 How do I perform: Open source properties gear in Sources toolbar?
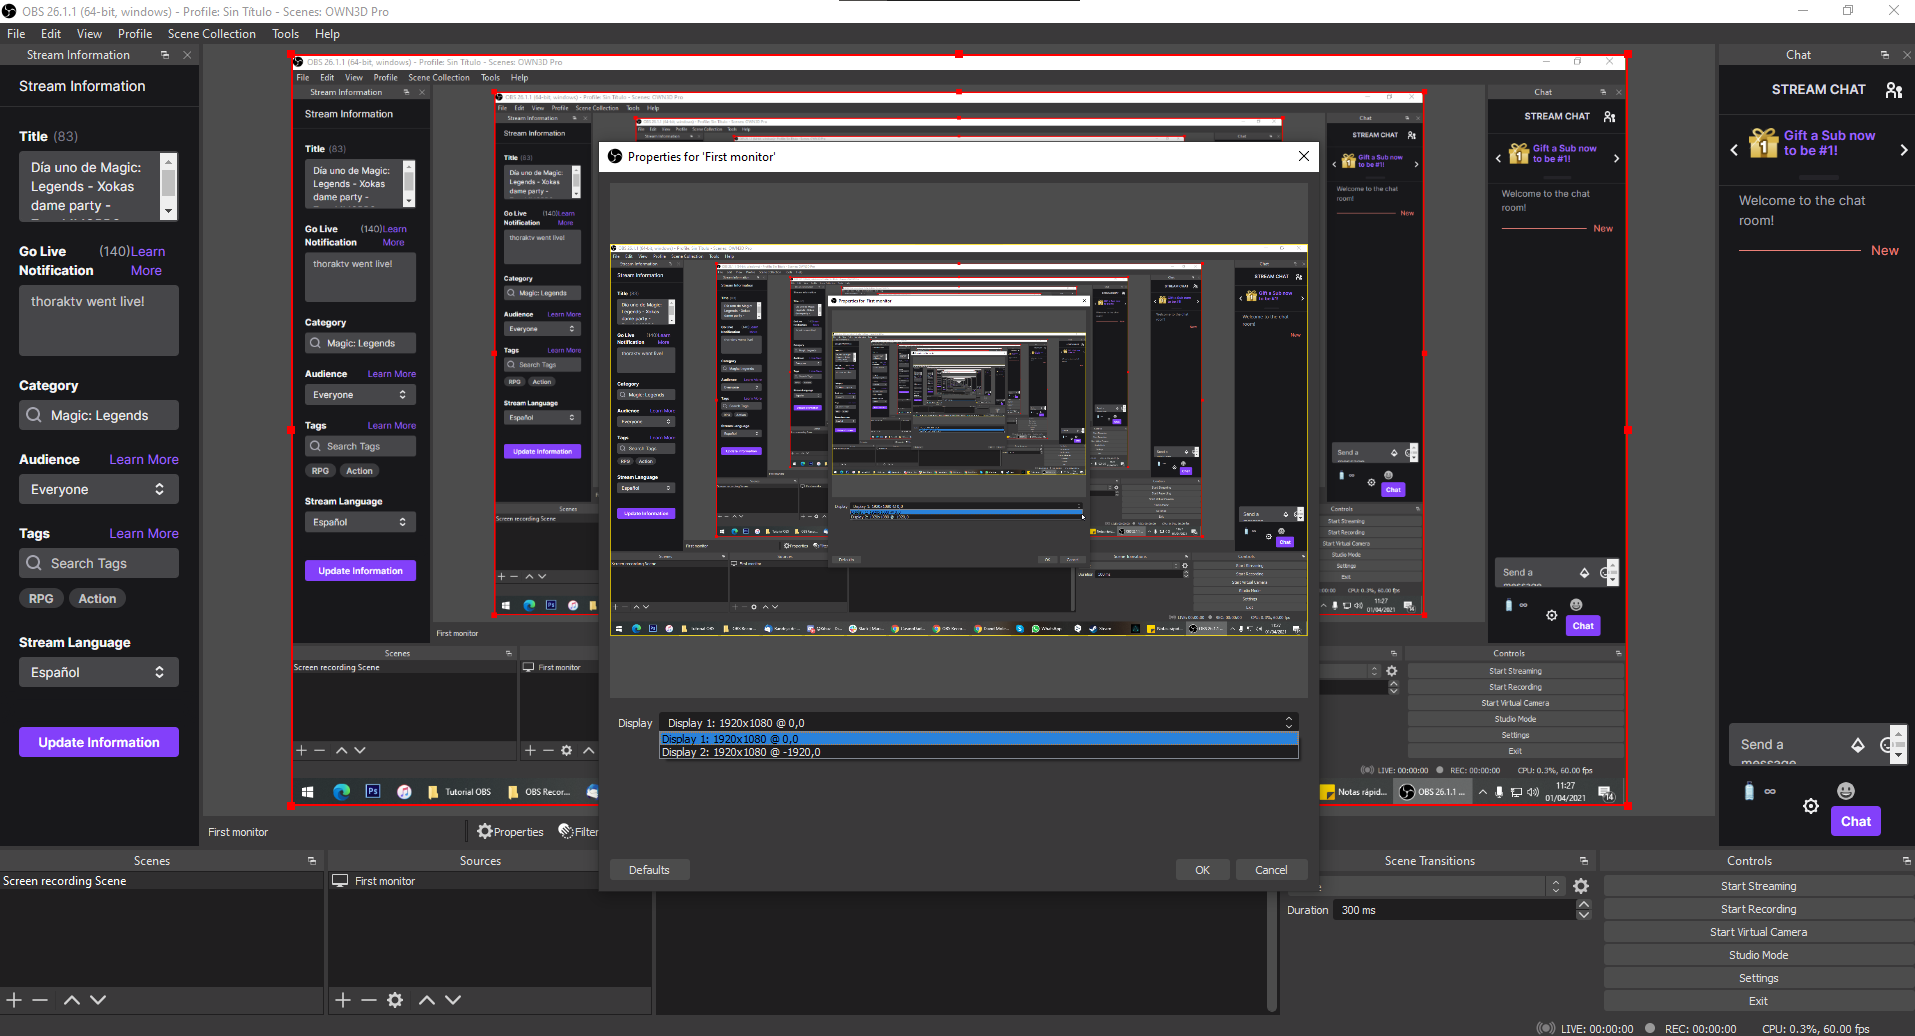[x=395, y=1000]
